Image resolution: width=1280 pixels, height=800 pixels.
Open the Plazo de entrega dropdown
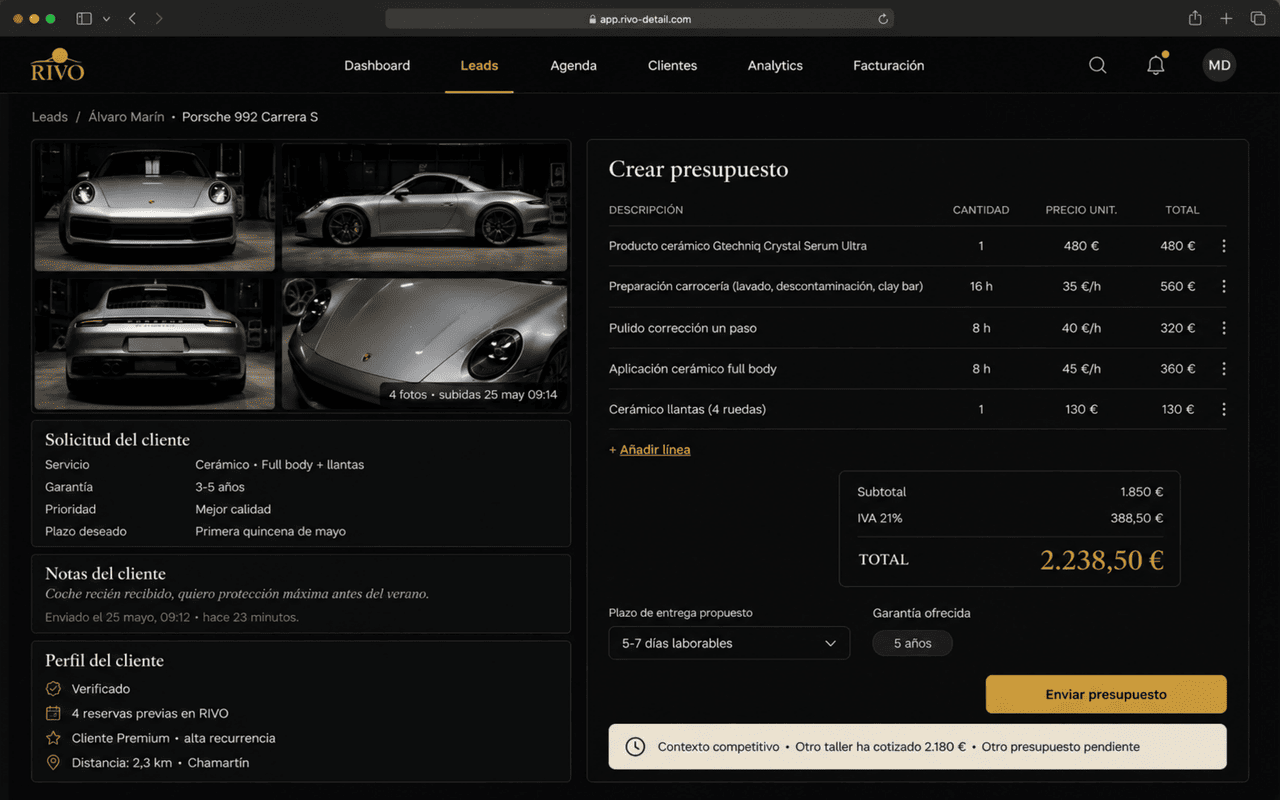[729, 643]
